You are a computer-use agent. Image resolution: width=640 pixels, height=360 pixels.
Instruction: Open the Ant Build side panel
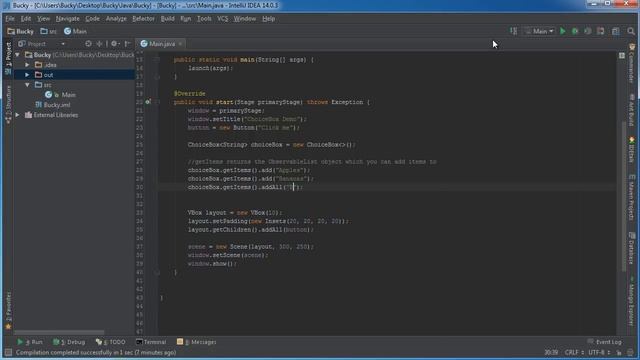click(631, 109)
